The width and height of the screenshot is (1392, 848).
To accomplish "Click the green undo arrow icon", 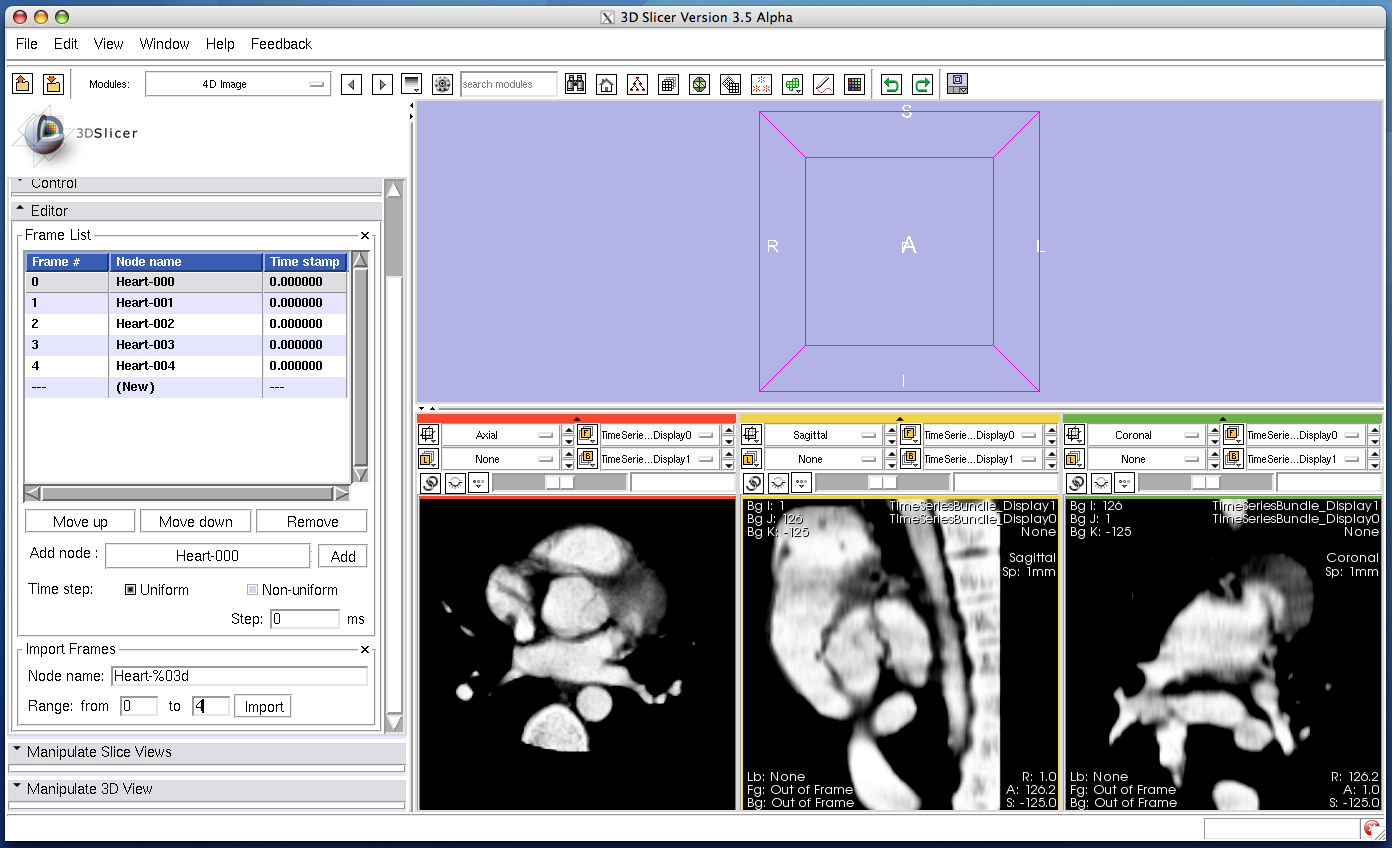I will pyautogui.click(x=891, y=85).
